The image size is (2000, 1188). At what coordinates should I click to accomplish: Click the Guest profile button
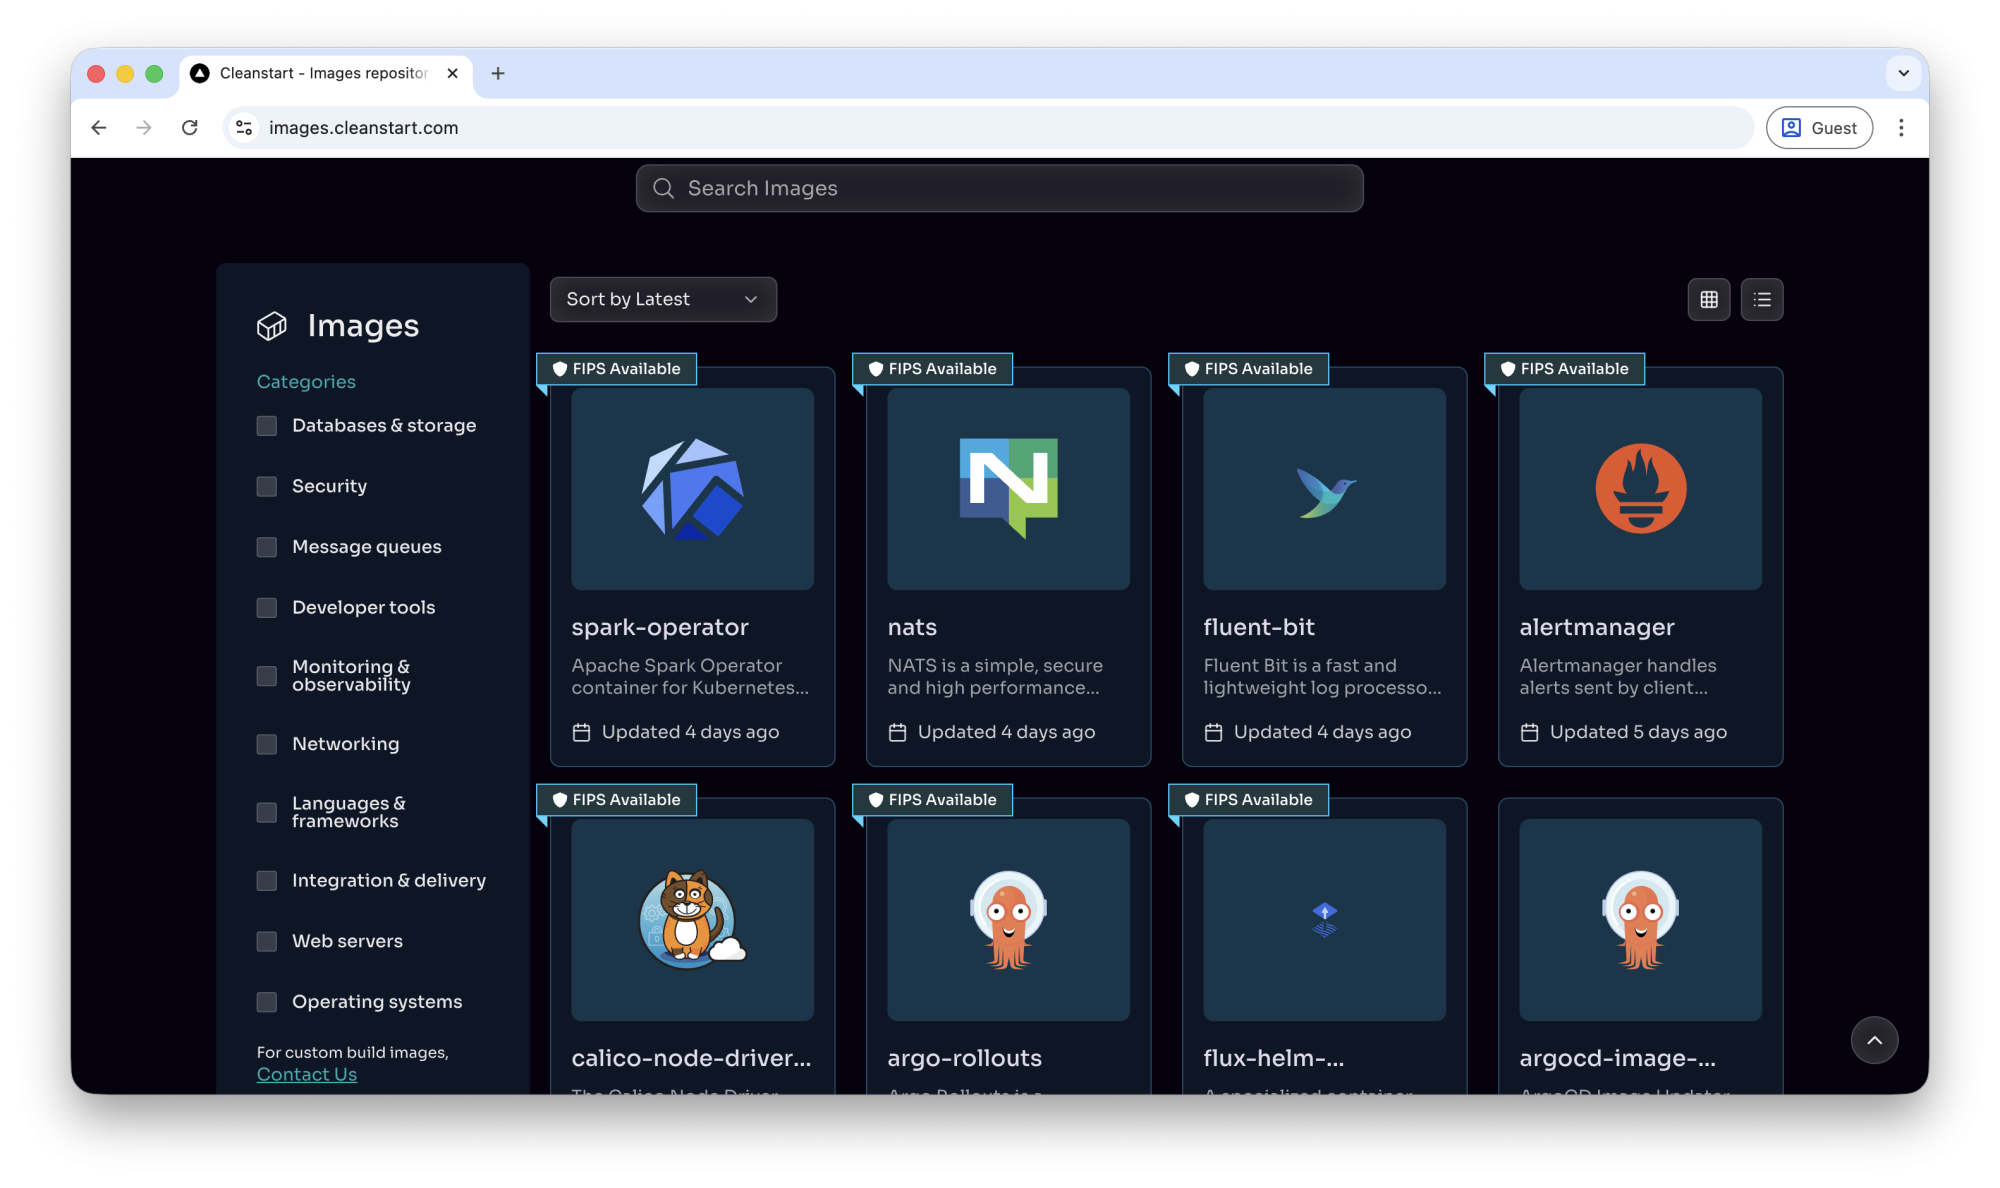pos(1819,127)
